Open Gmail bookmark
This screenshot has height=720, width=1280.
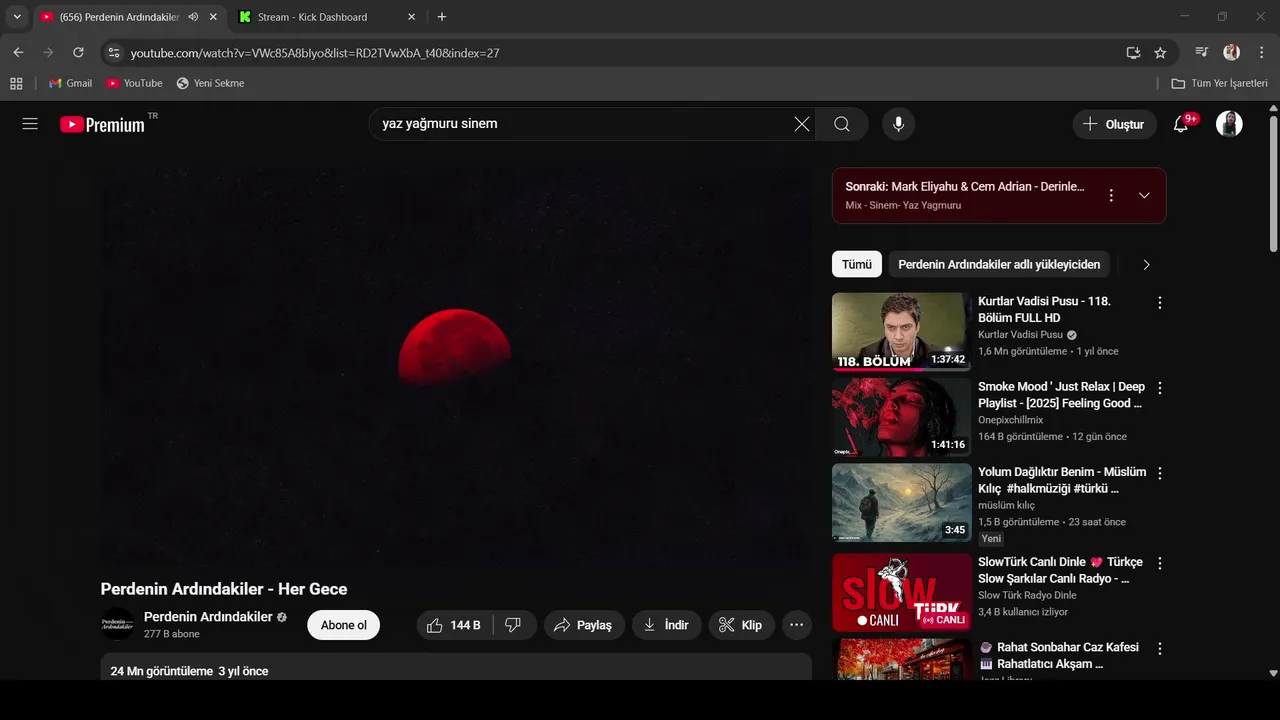pyautogui.click(x=70, y=83)
